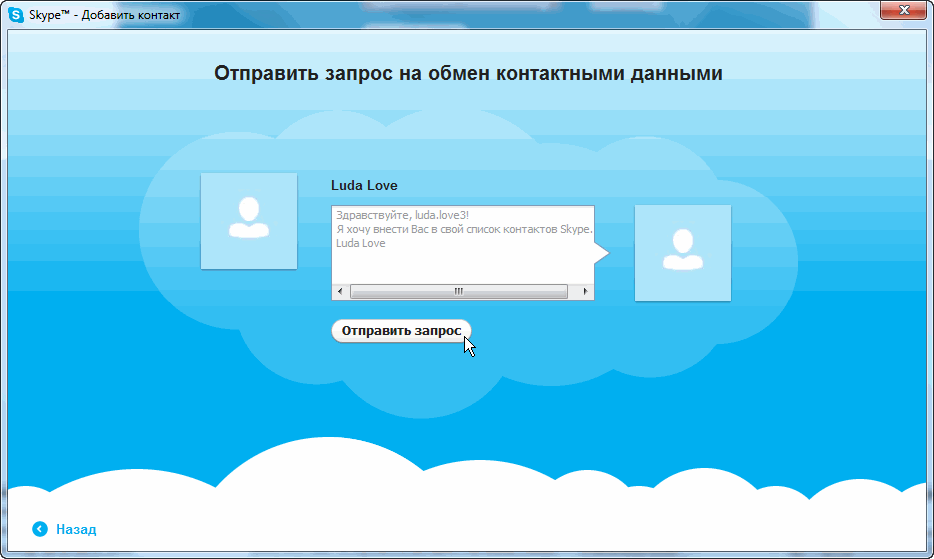934x559 pixels.
Task: Click the avatar placeholder right of the message box
Action: [683, 253]
